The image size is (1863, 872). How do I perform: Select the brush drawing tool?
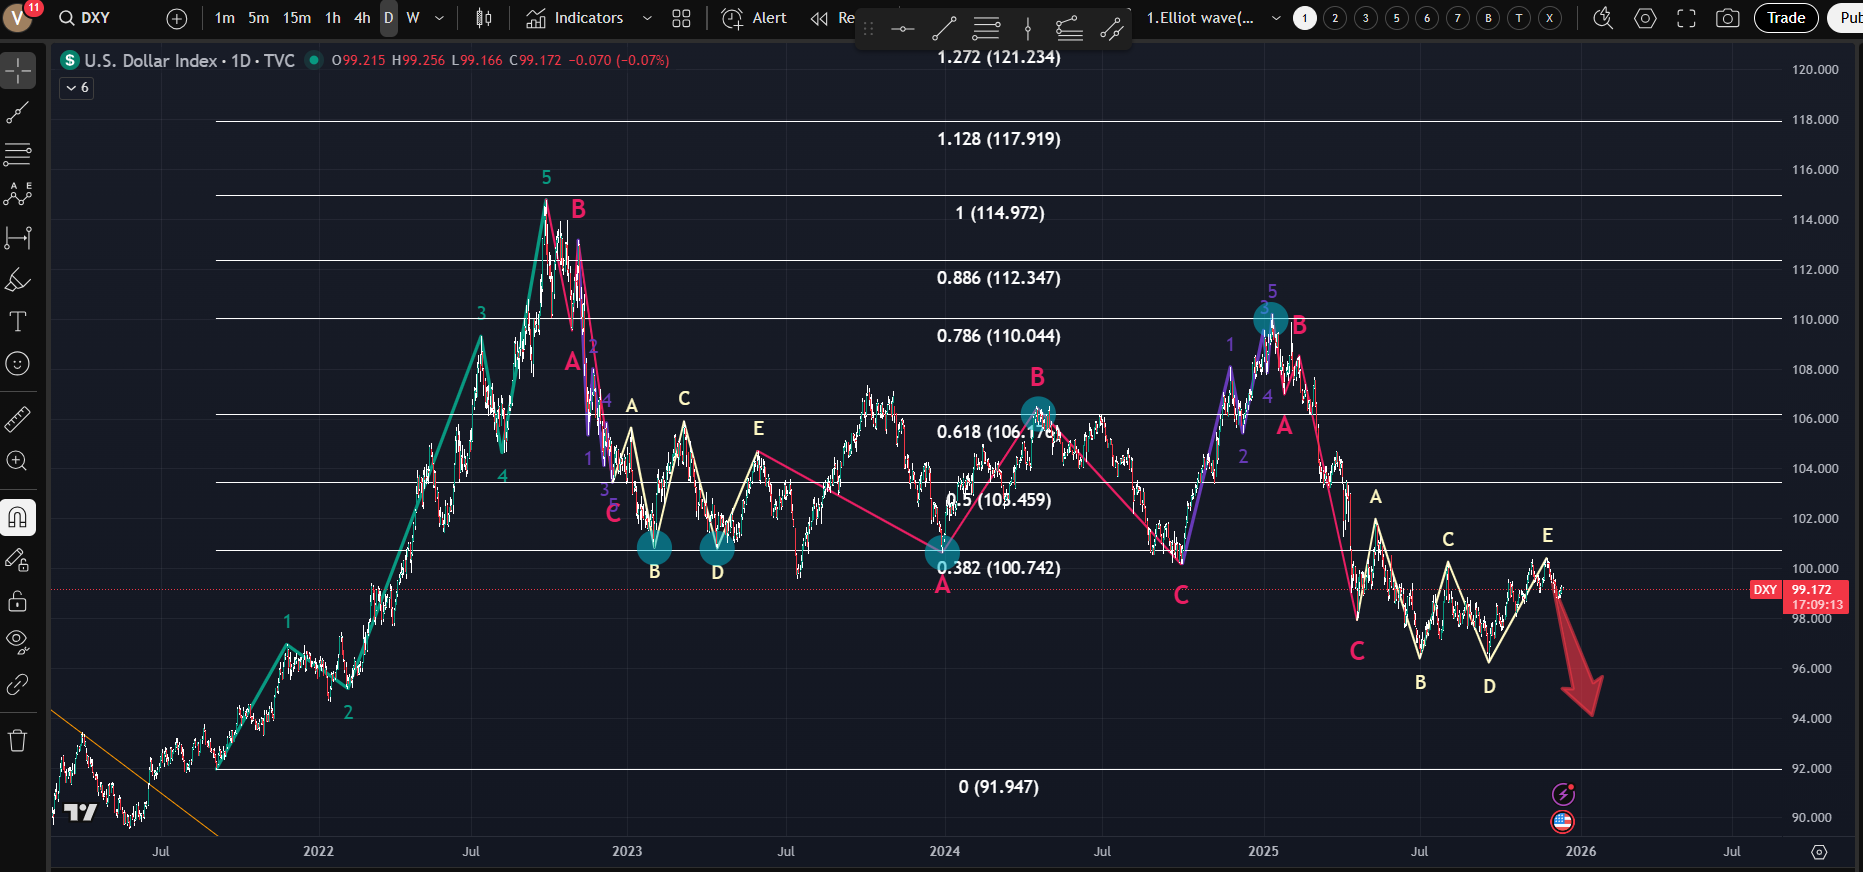(x=18, y=280)
